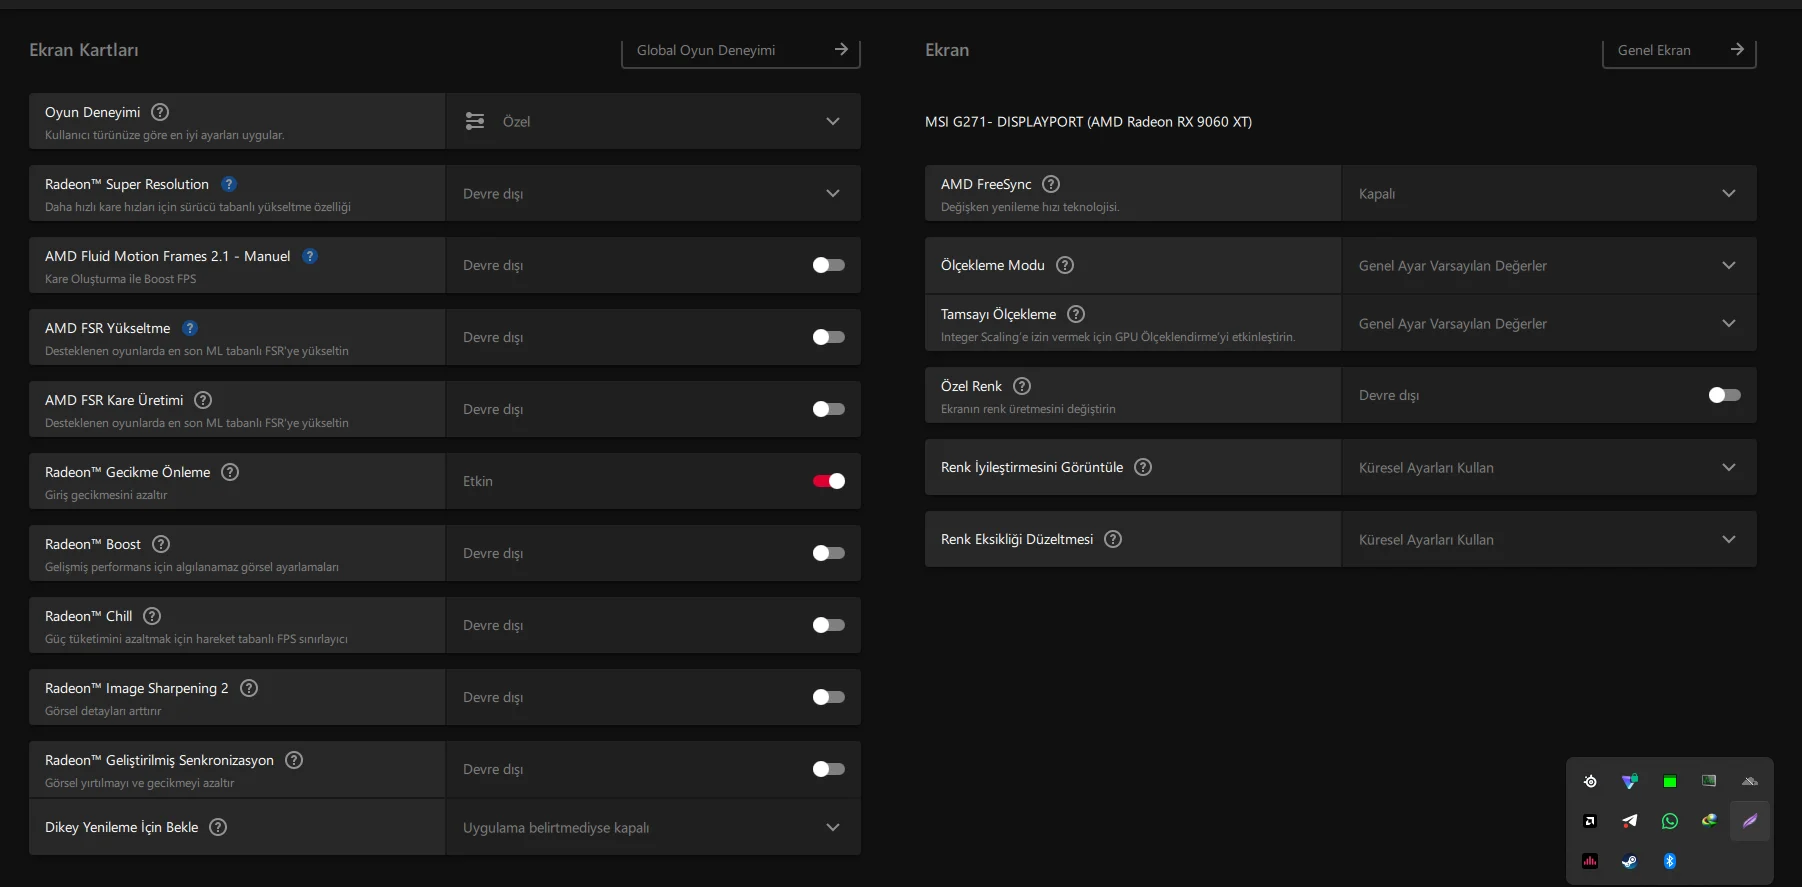Show help for Radeon Super Resolution
Screen dimensions: 1802x887
pyautogui.click(x=229, y=184)
